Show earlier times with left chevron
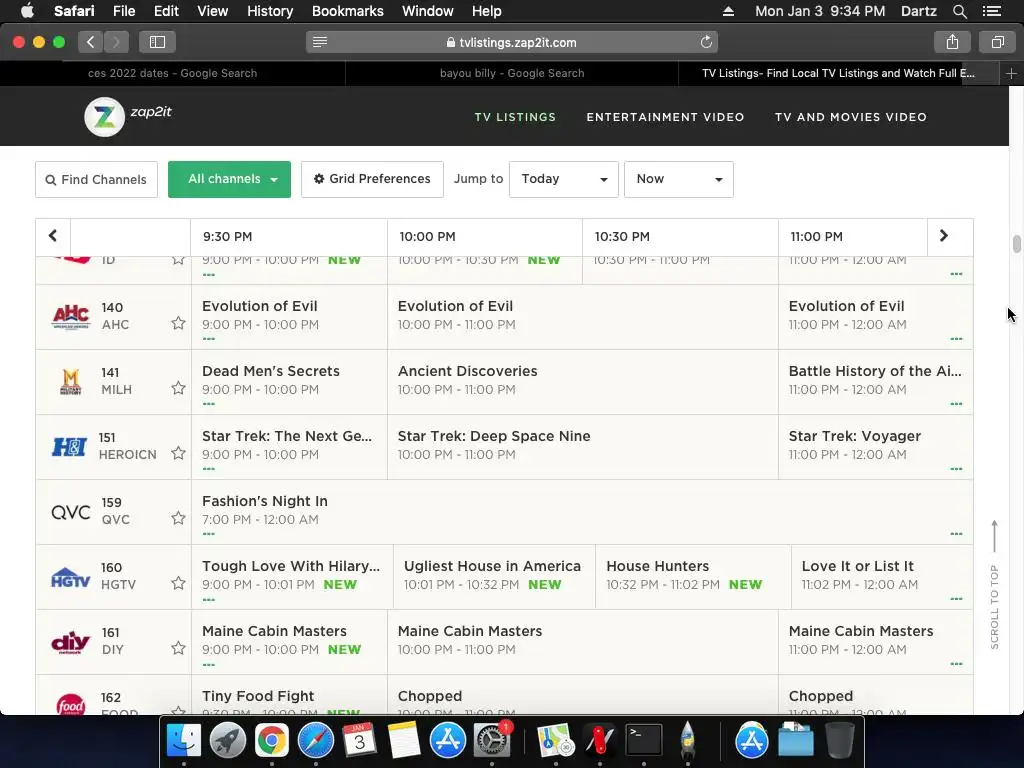This screenshot has width=1024, height=768. tap(53, 236)
